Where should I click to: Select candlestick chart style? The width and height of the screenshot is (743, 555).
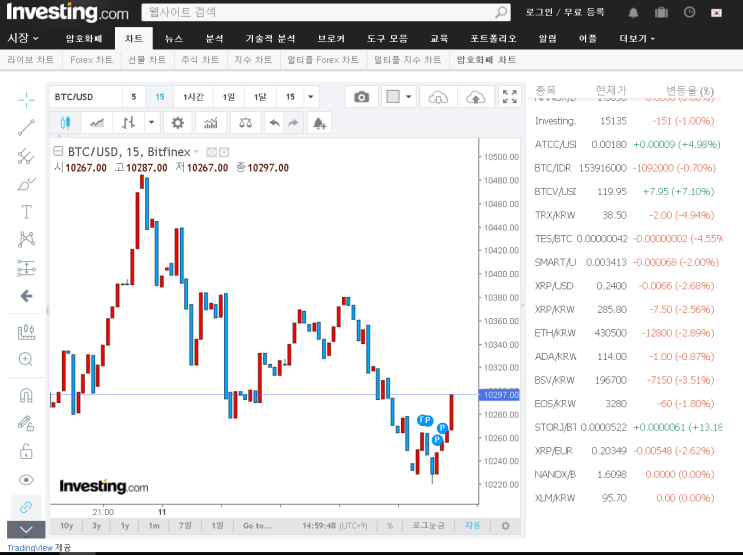[x=65, y=123]
